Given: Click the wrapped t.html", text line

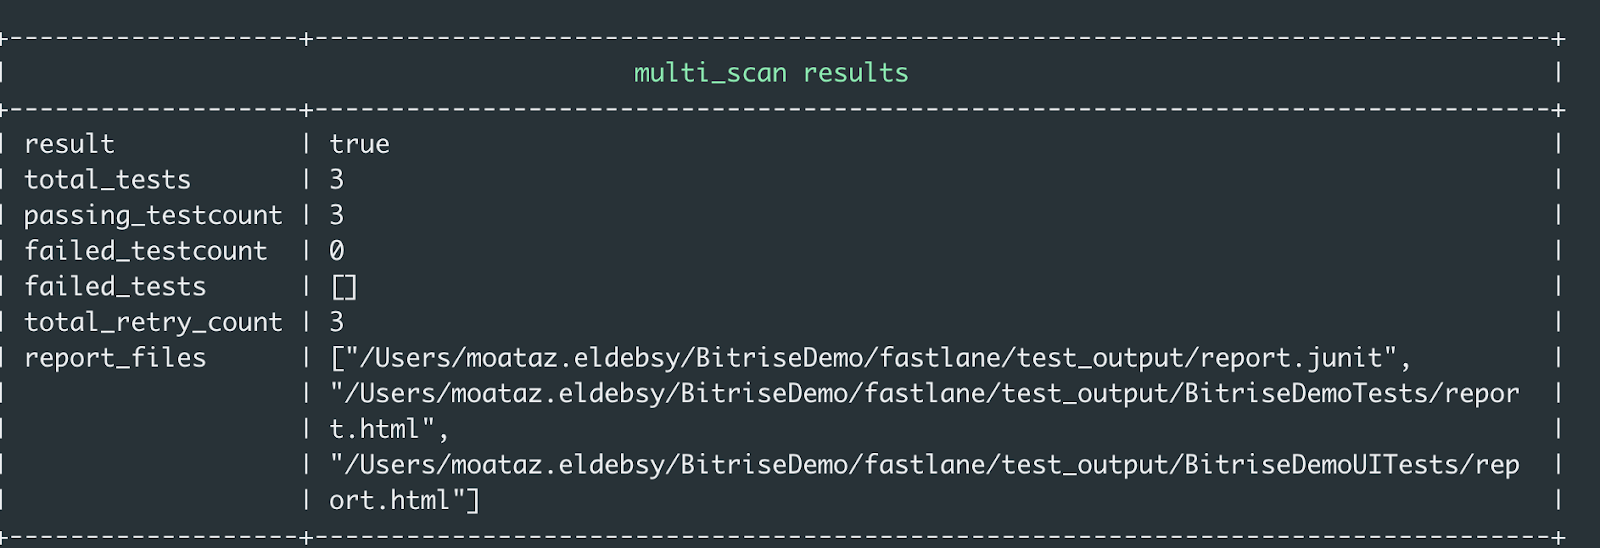Looking at the screenshot, I should click(389, 430).
